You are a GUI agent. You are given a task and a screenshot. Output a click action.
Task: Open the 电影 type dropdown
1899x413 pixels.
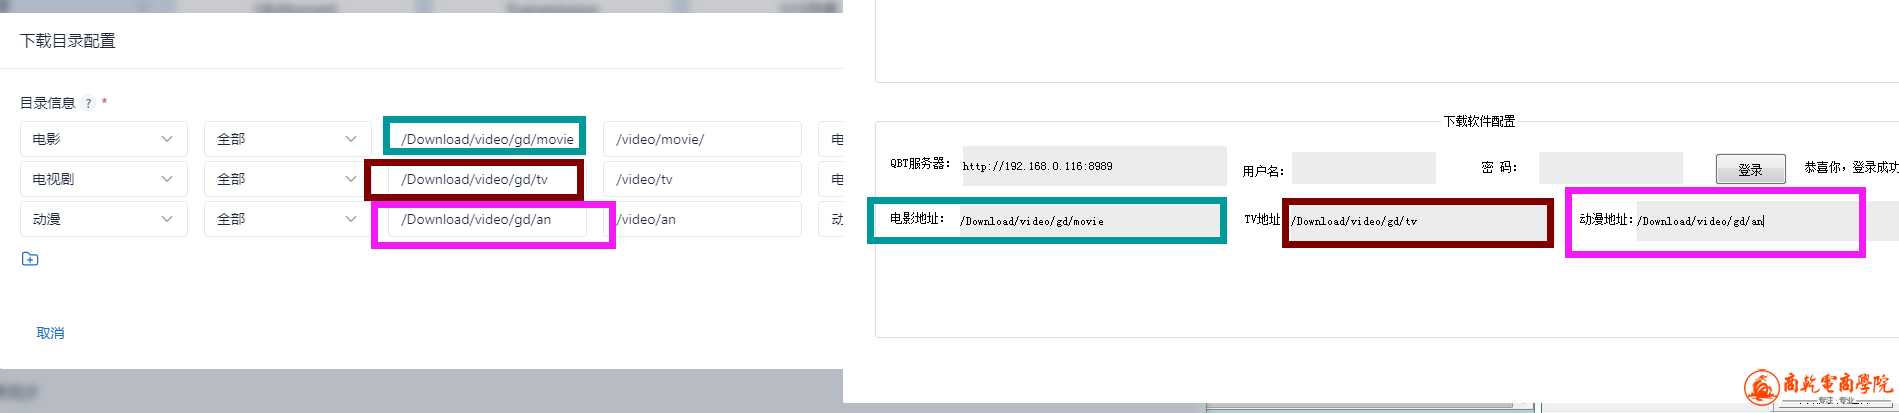[103, 139]
